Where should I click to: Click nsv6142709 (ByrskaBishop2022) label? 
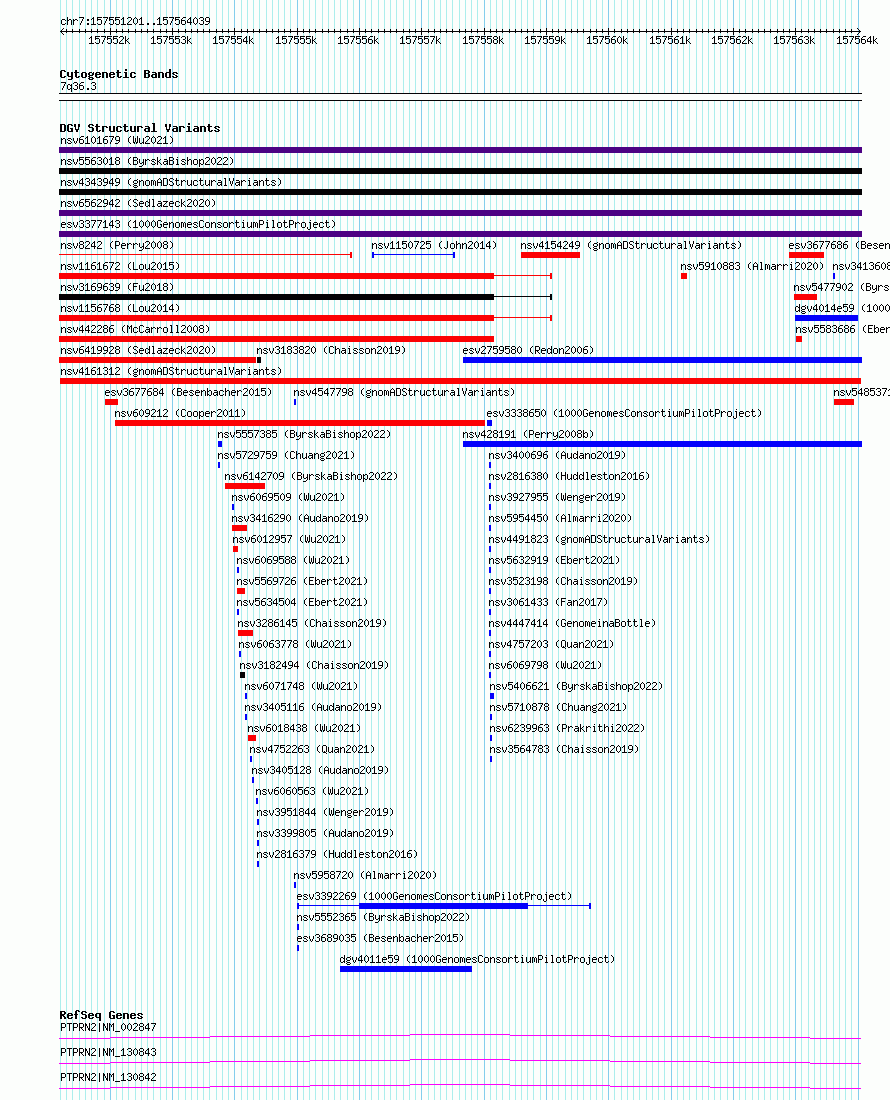tap(311, 477)
